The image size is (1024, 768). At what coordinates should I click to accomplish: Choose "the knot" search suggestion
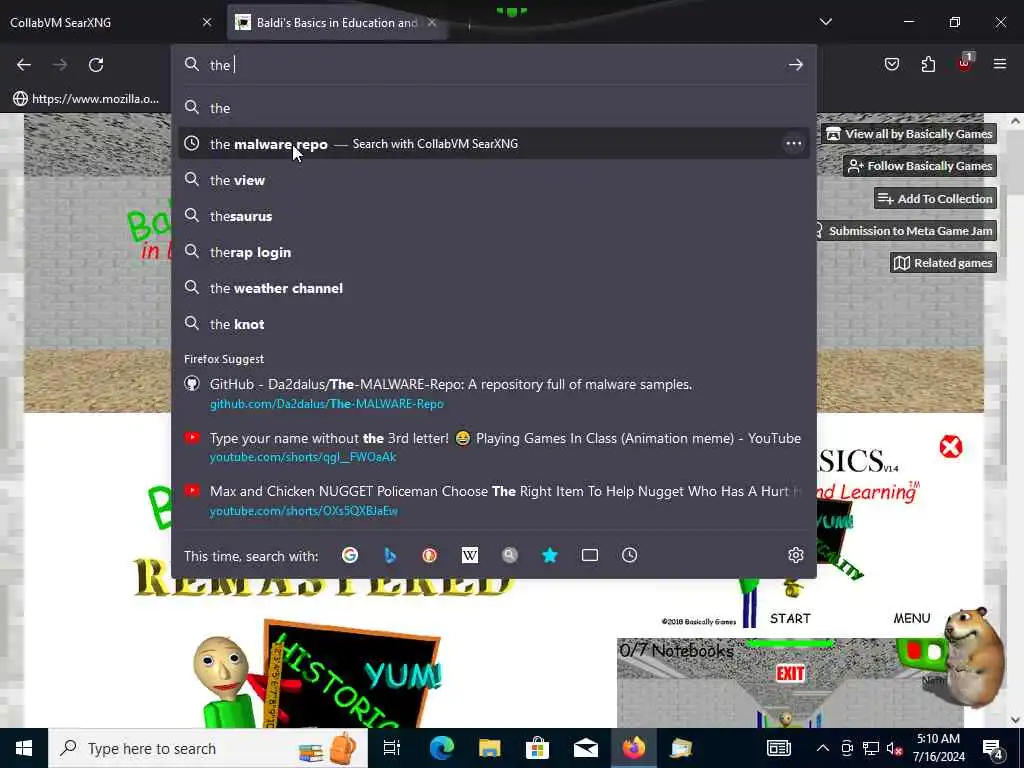pyautogui.click(x=494, y=324)
